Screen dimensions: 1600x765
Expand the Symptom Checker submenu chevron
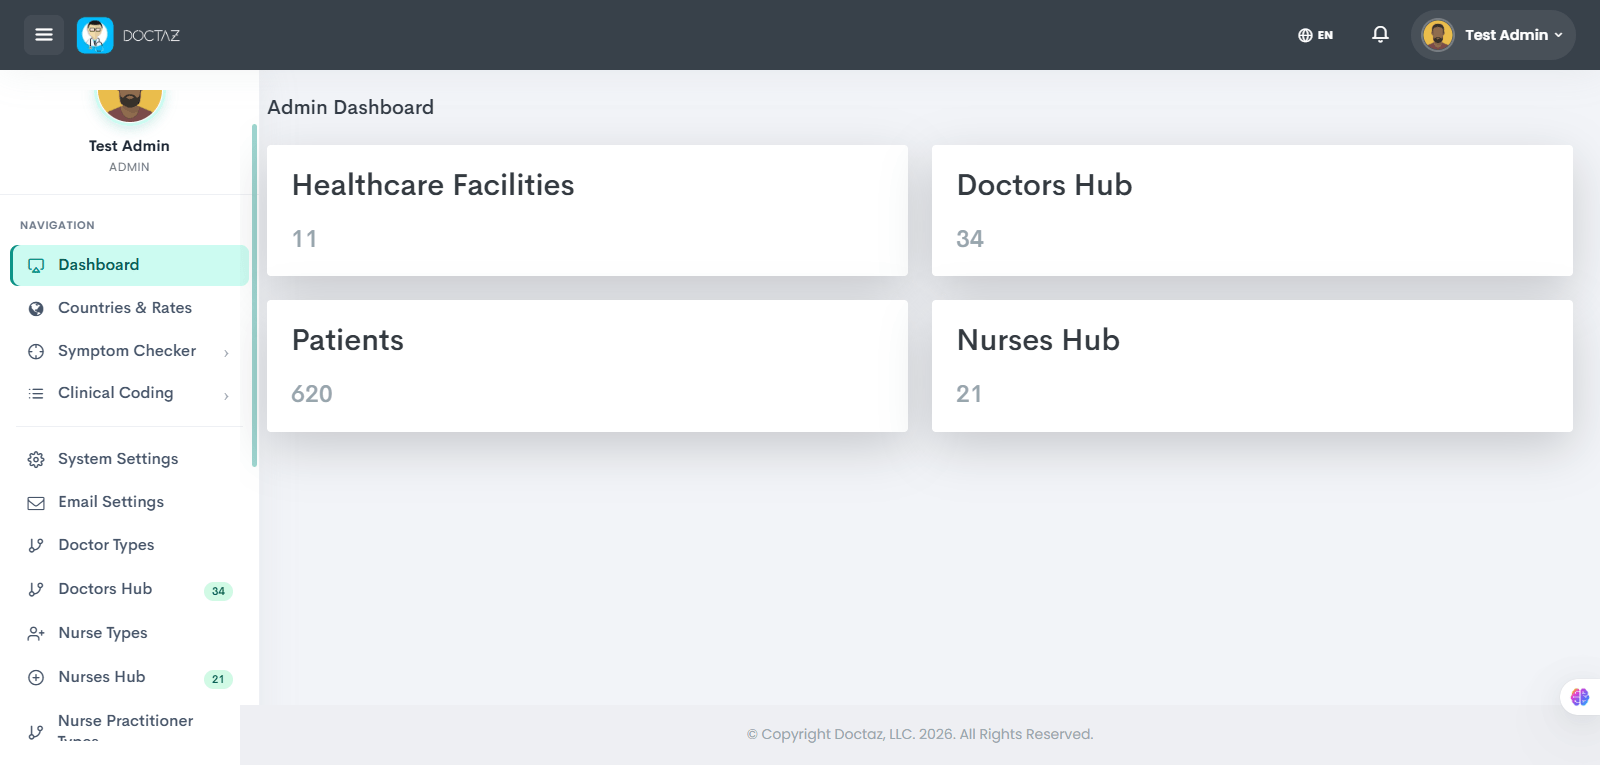pyautogui.click(x=226, y=352)
